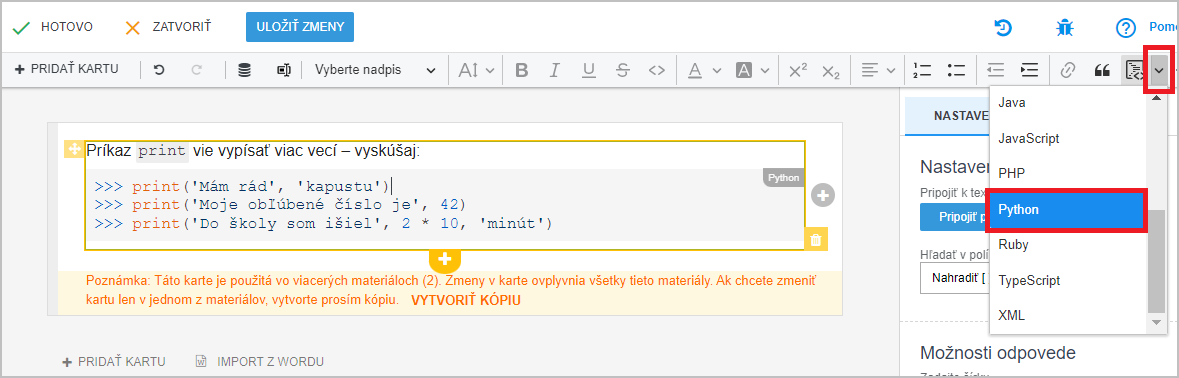
Task: Click the undo arrow in toolbar
Action: point(159,70)
